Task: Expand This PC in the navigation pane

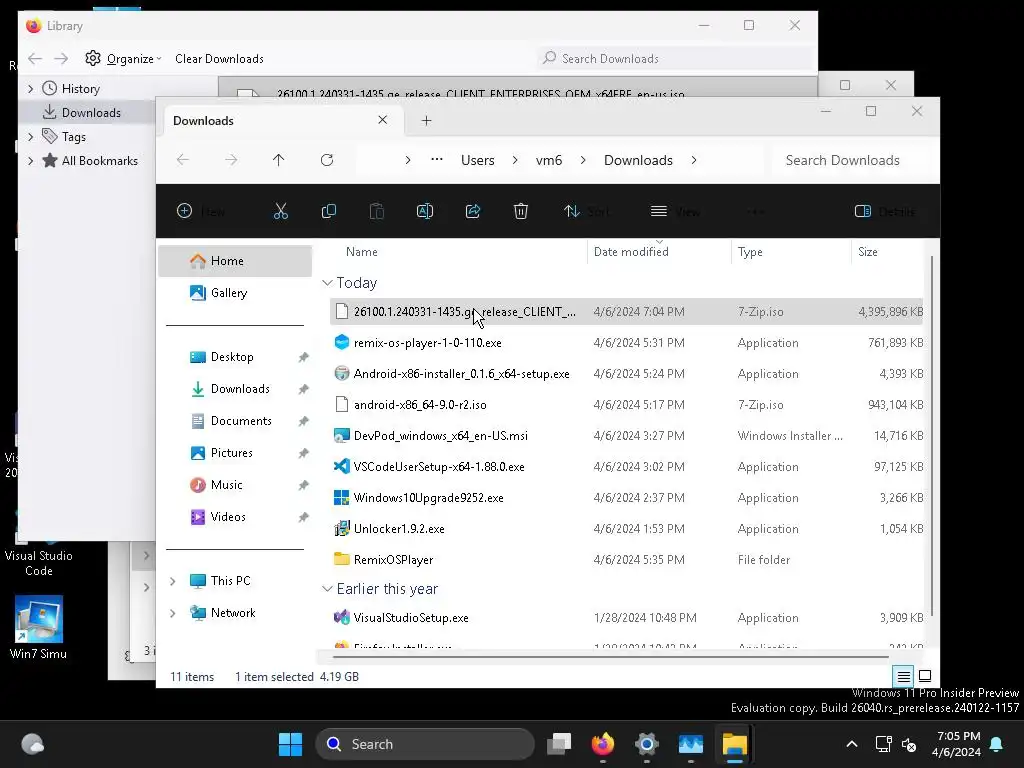Action: point(172,581)
